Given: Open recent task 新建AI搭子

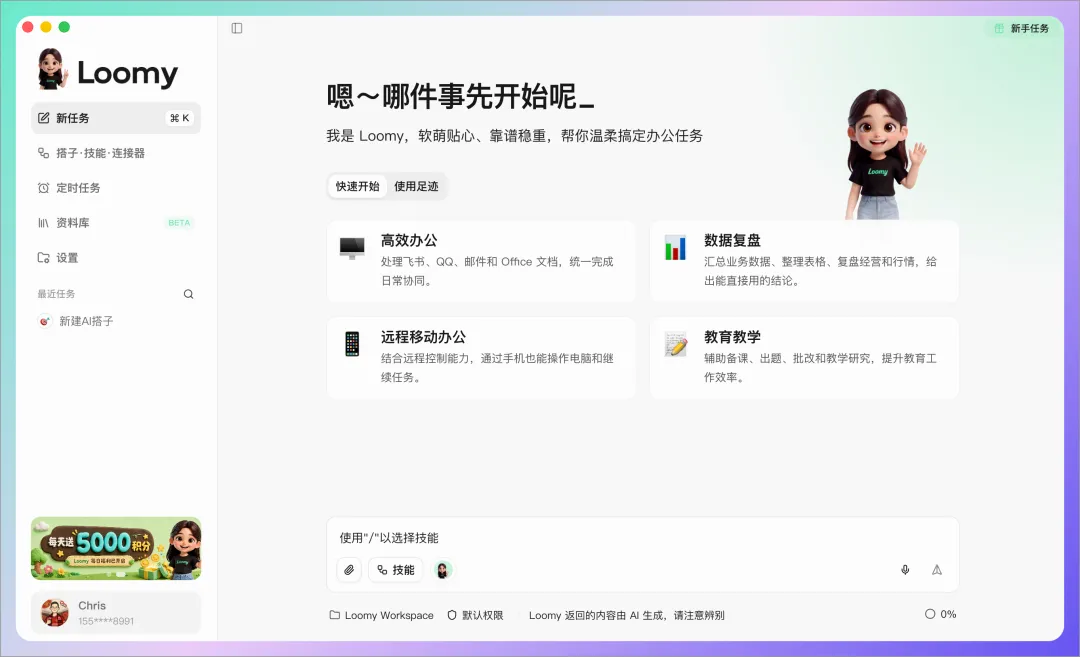Looking at the screenshot, I should [116, 321].
